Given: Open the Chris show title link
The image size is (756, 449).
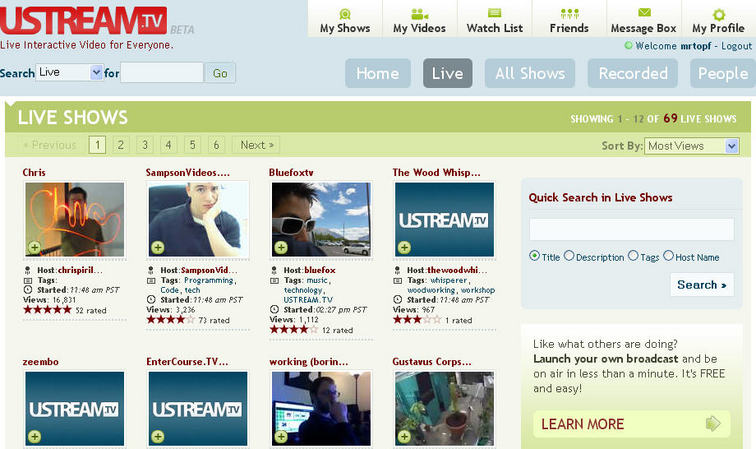Looking at the screenshot, I should pyautogui.click(x=34, y=172).
